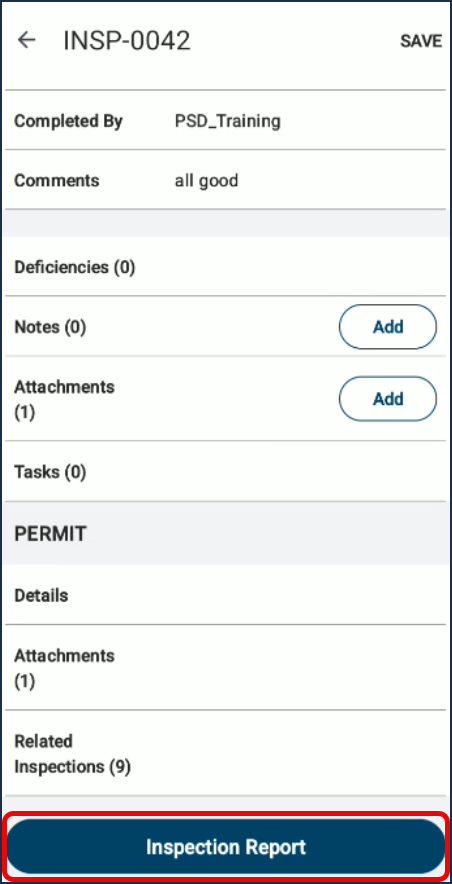Edit the 'all good' comment text
This screenshot has width=452, height=884.
(x=206, y=181)
